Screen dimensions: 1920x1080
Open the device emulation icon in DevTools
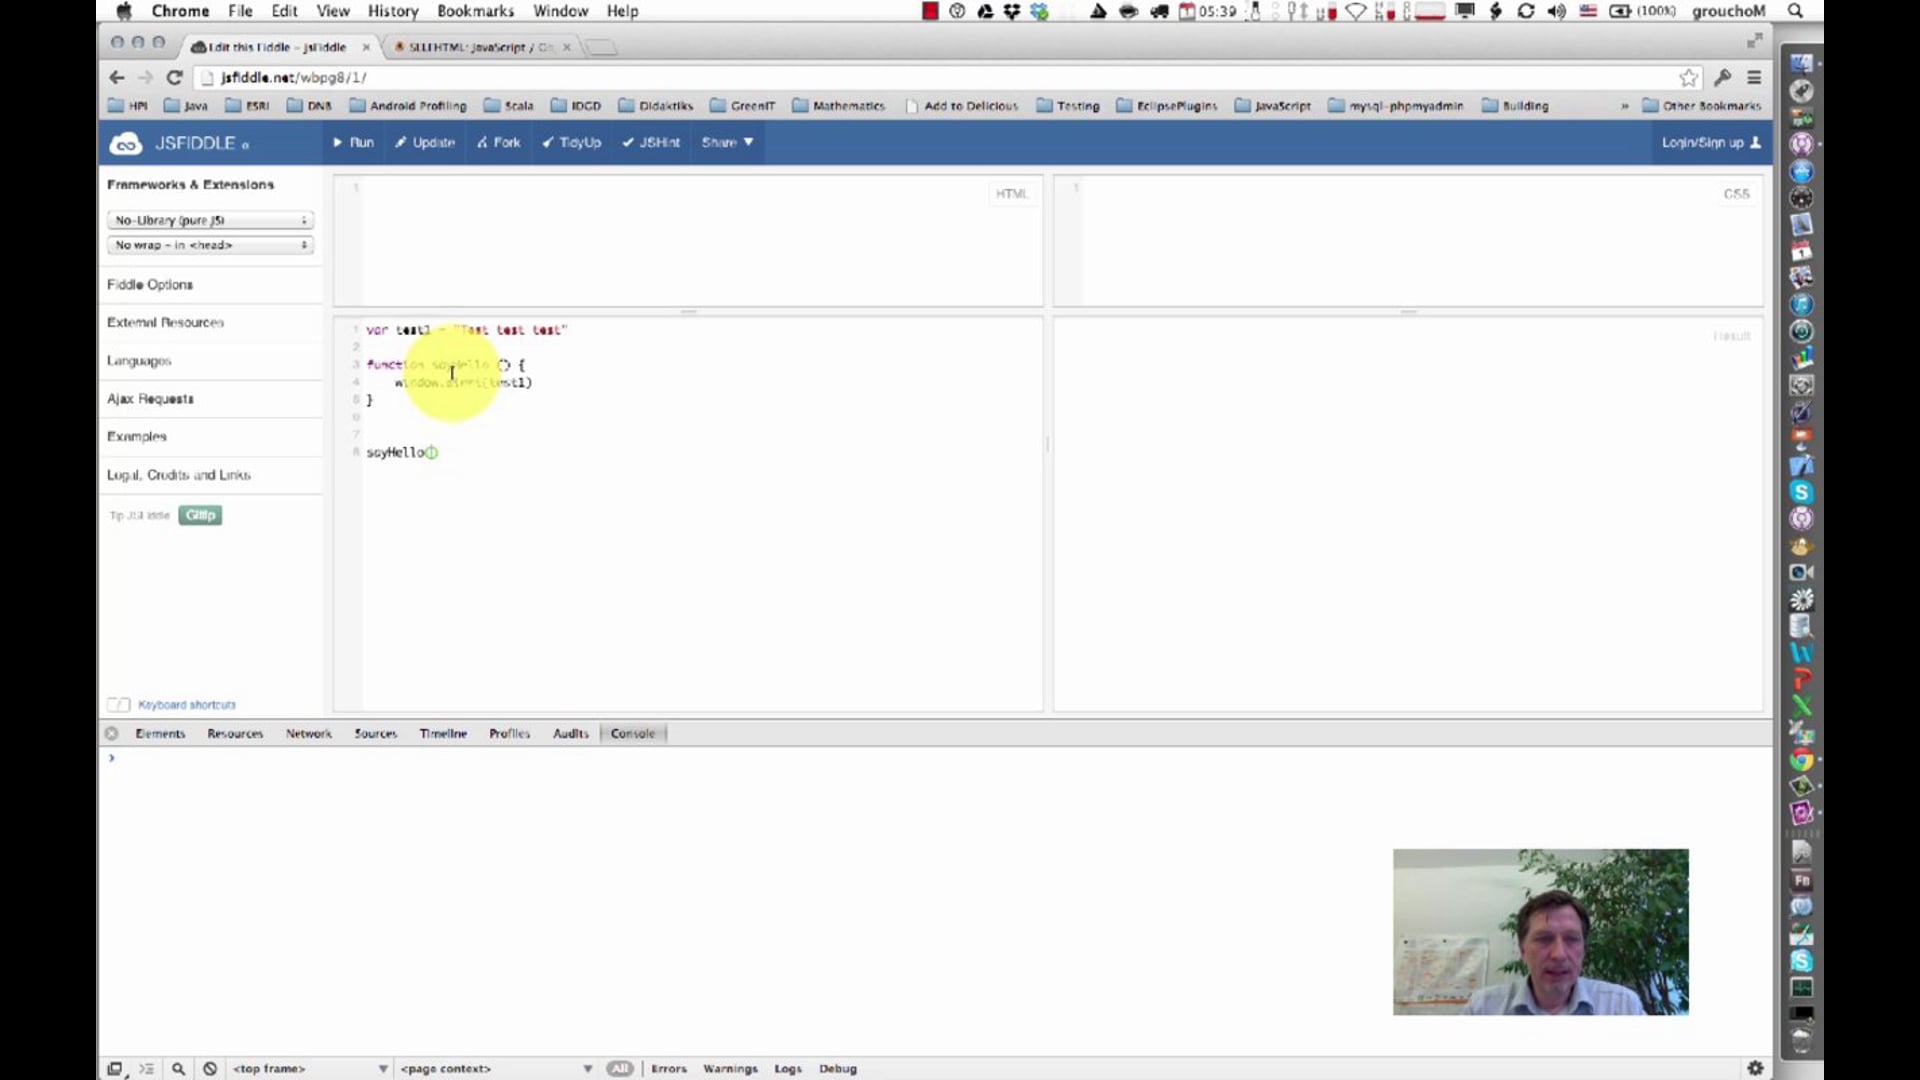114,1068
